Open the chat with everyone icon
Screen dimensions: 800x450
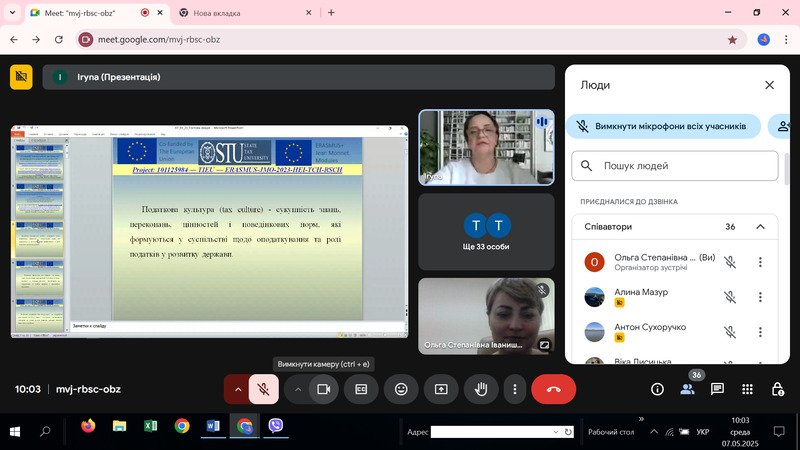tap(717, 389)
